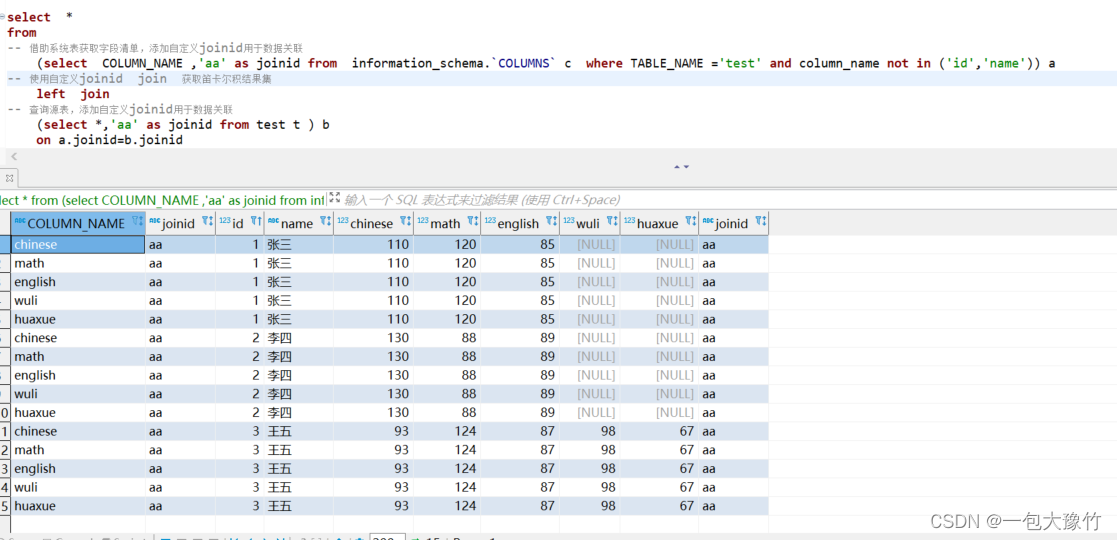Open the filter icon on name column
This screenshot has height=540, width=1117.
326,223
